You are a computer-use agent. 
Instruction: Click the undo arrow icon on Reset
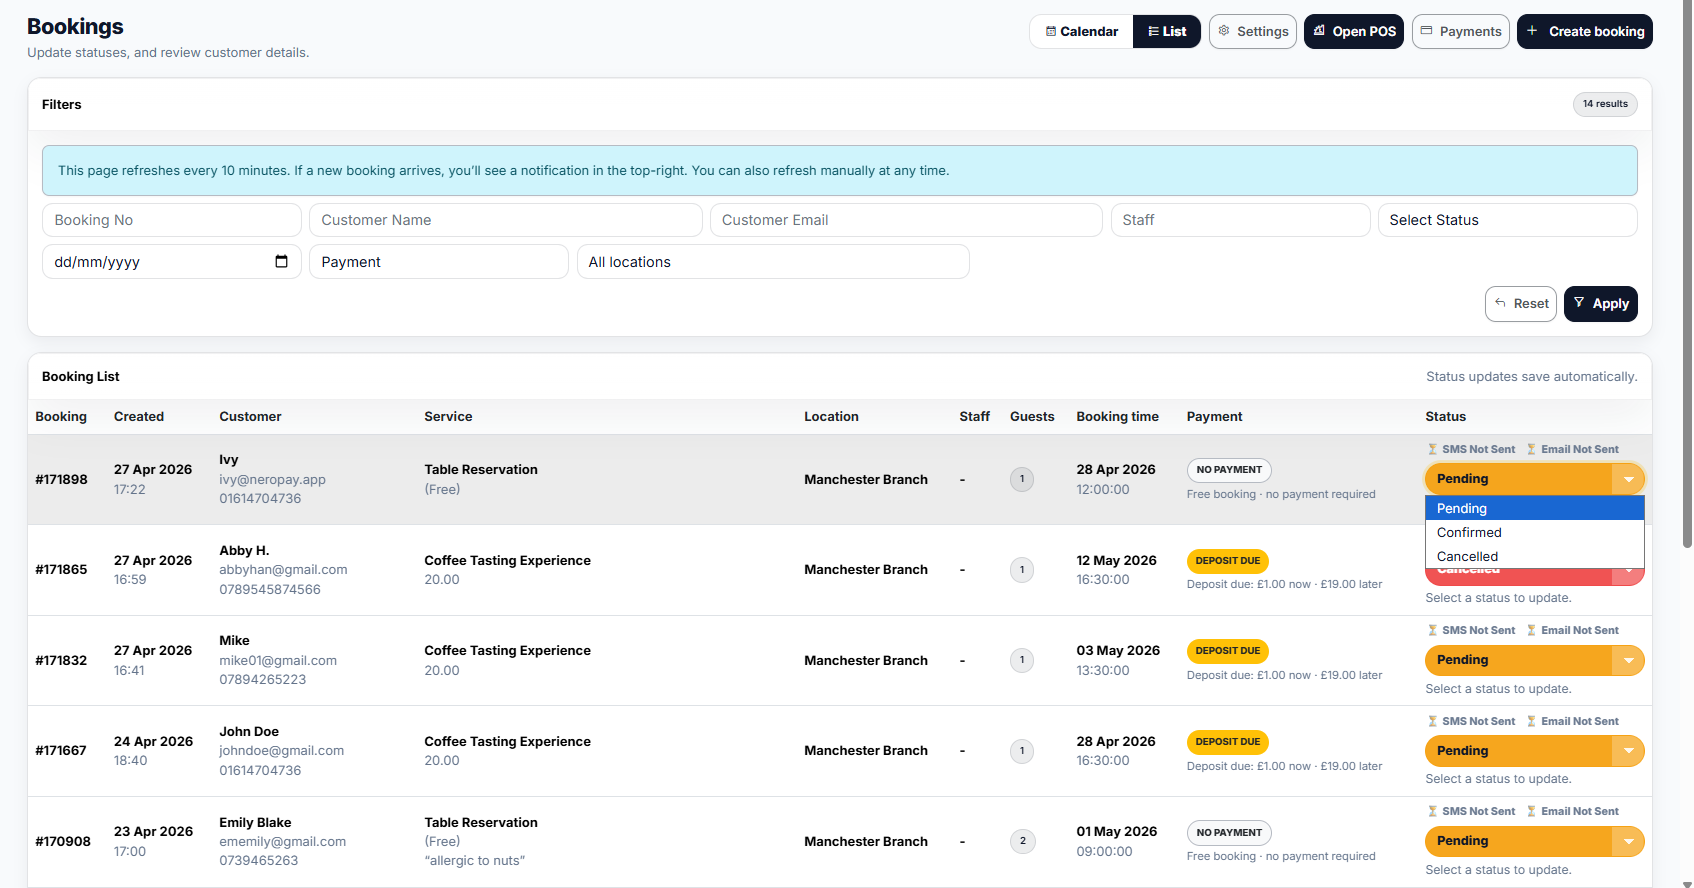(x=1500, y=303)
